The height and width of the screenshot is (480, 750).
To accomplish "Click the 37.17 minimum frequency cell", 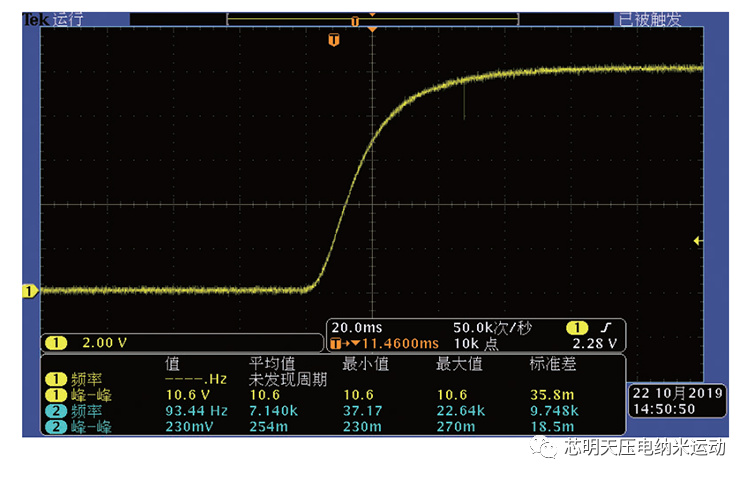I will coord(362,411).
